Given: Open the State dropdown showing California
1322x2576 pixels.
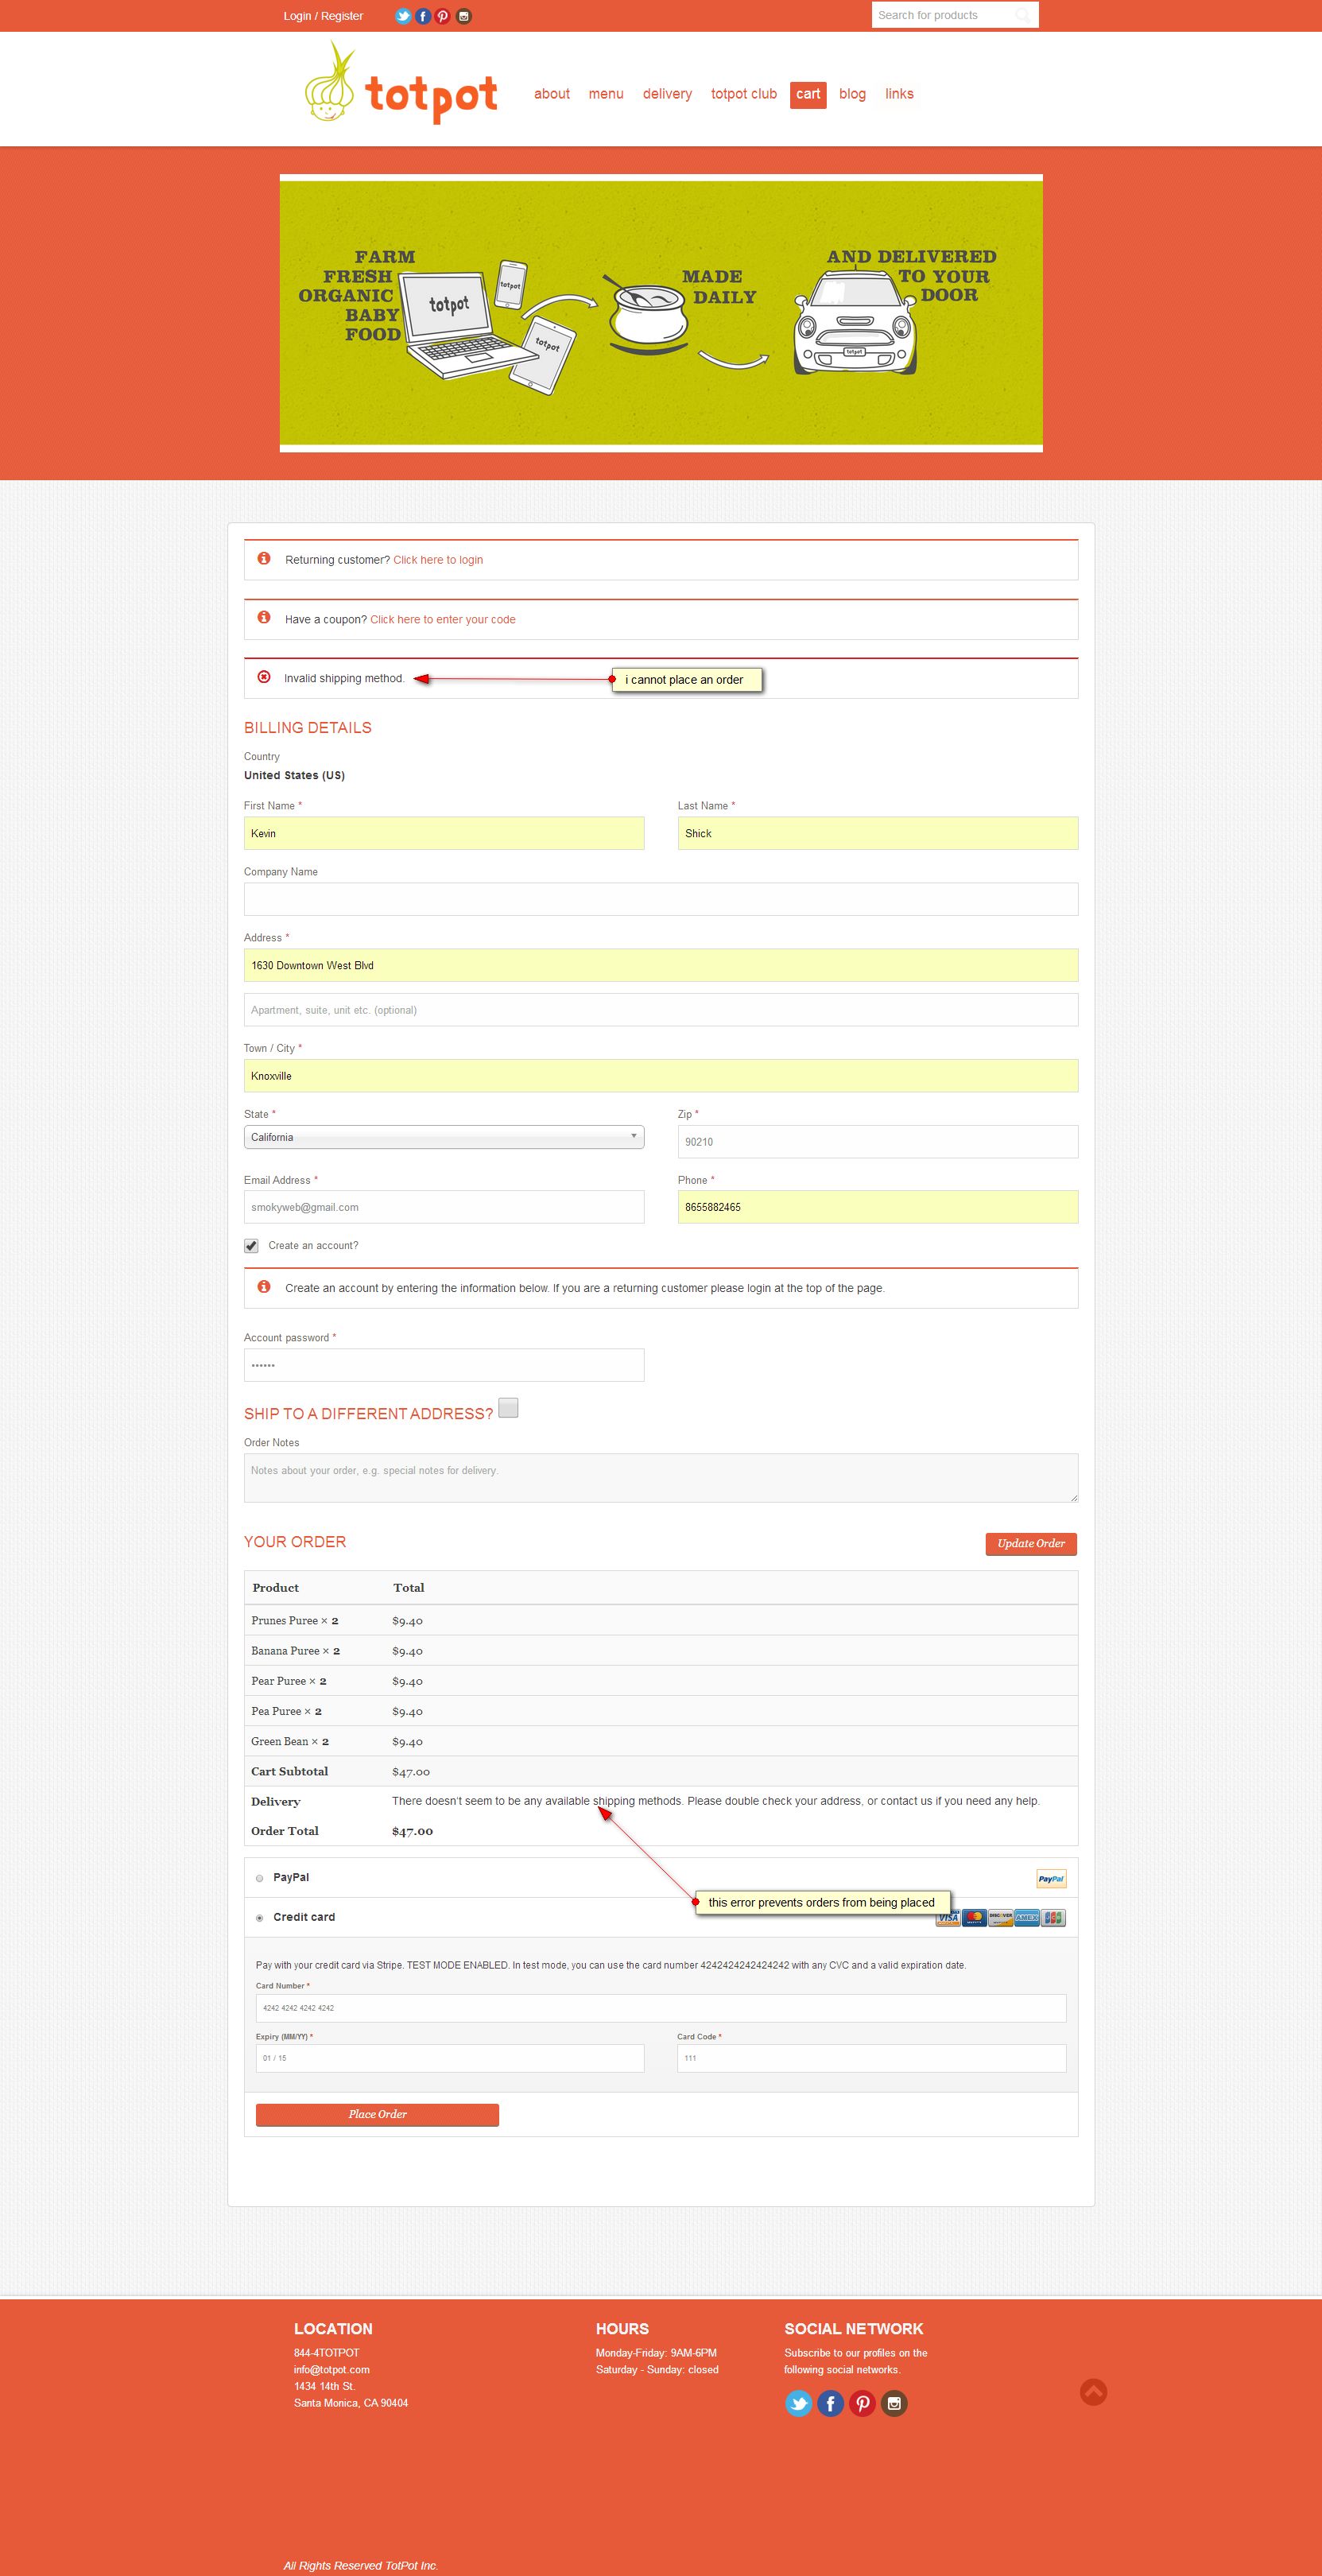Looking at the screenshot, I should tap(443, 1137).
